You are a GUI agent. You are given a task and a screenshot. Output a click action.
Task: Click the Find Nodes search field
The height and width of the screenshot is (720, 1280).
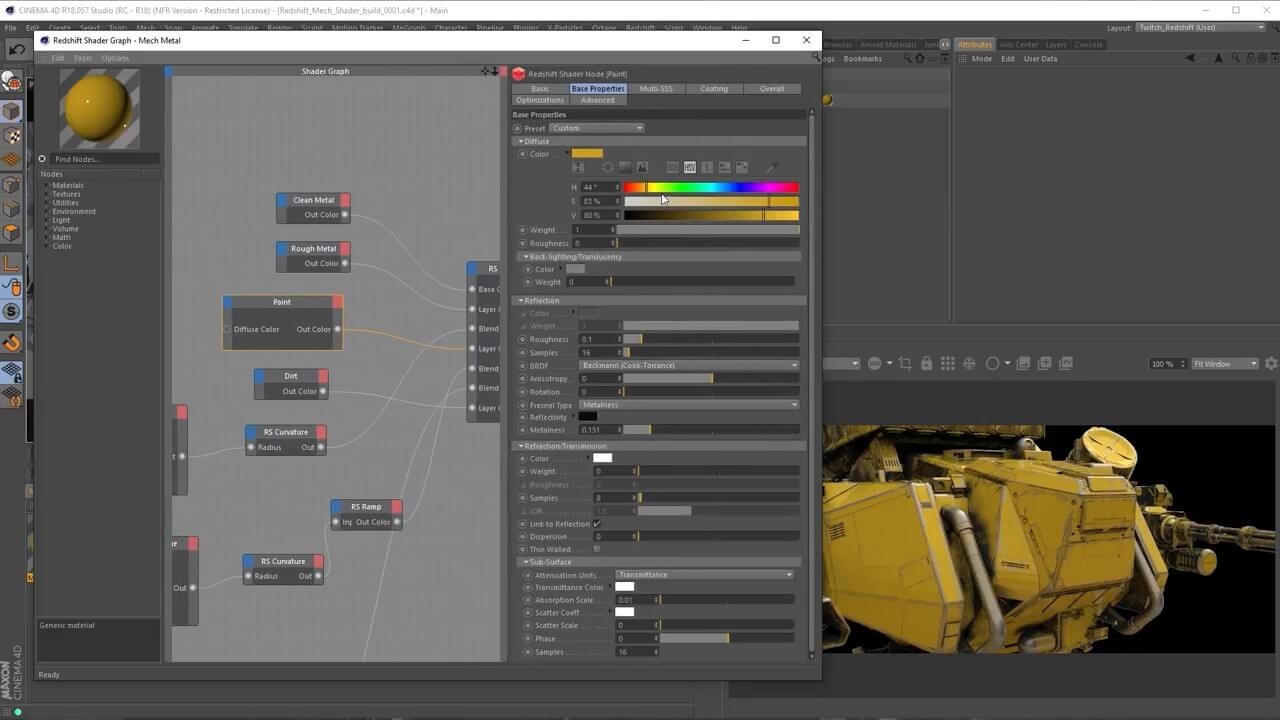pyautogui.click(x=100, y=159)
